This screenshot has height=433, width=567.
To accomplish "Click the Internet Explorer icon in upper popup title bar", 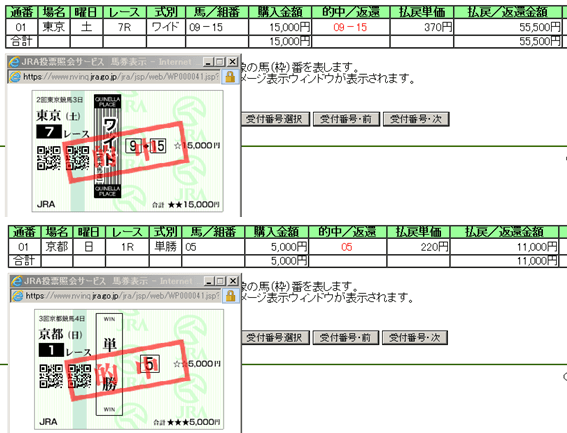I will pyautogui.click(x=14, y=62).
